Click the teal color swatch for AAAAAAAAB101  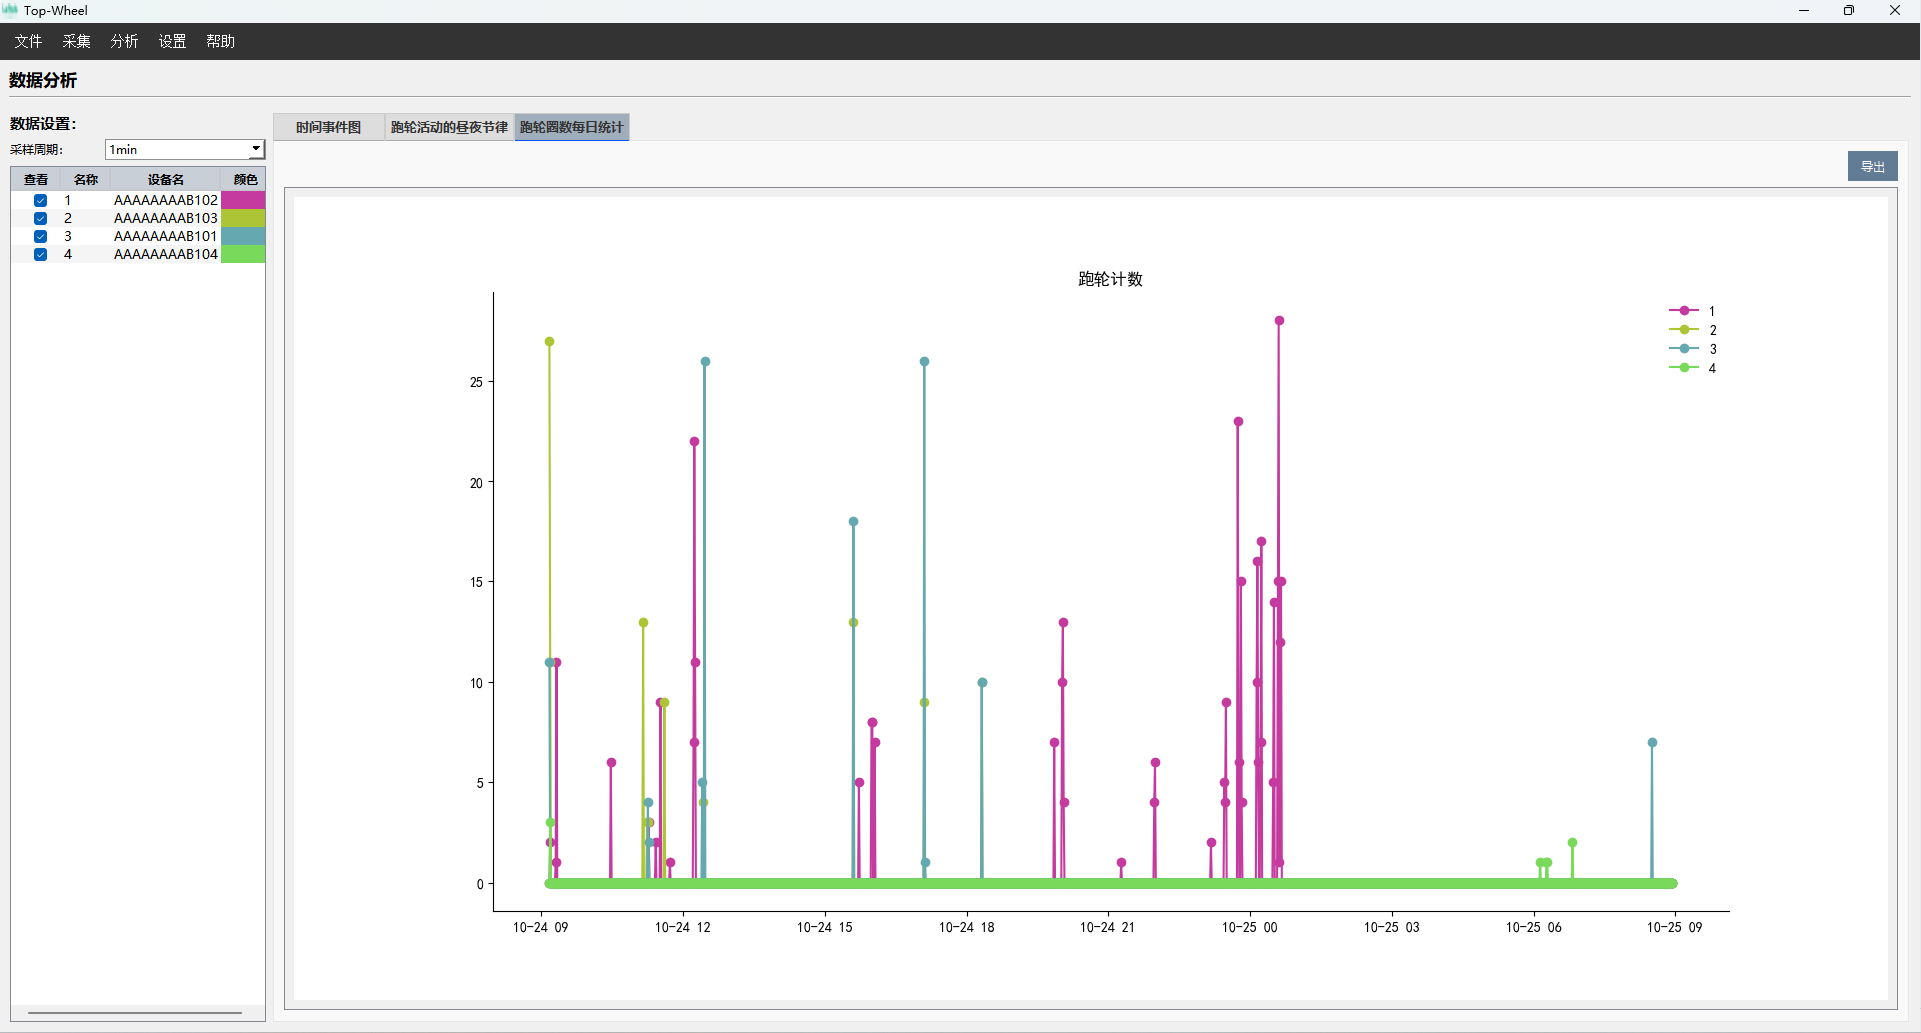tap(243, 236)
